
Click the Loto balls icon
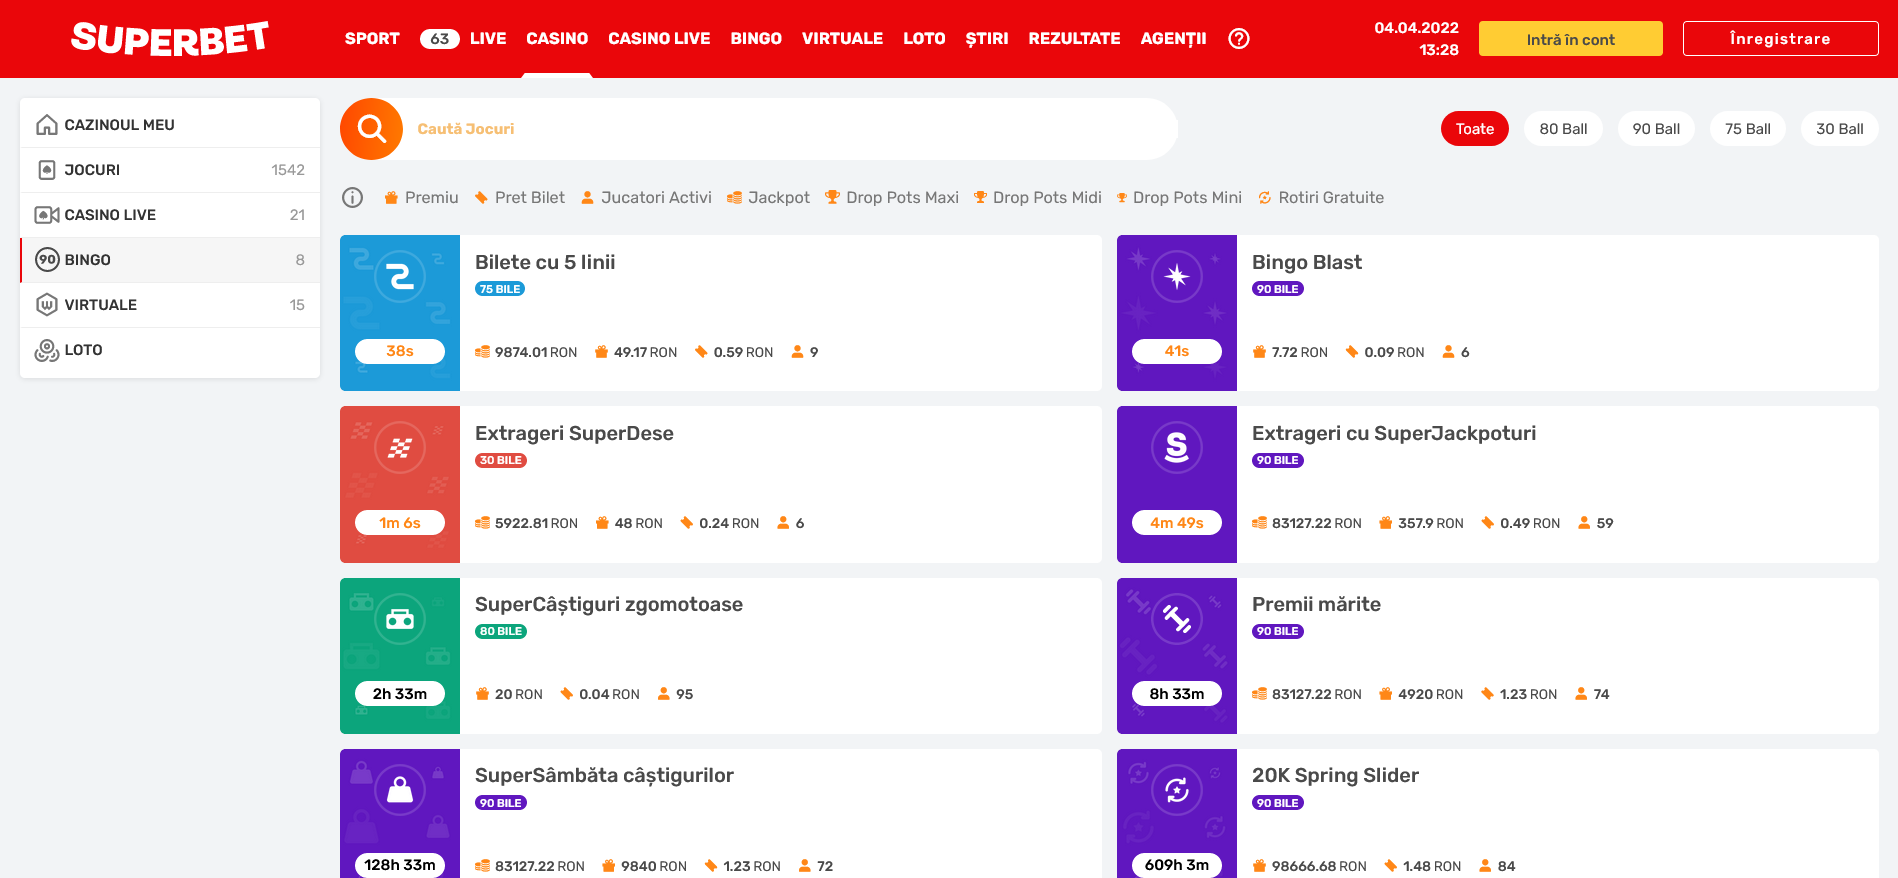47,350
